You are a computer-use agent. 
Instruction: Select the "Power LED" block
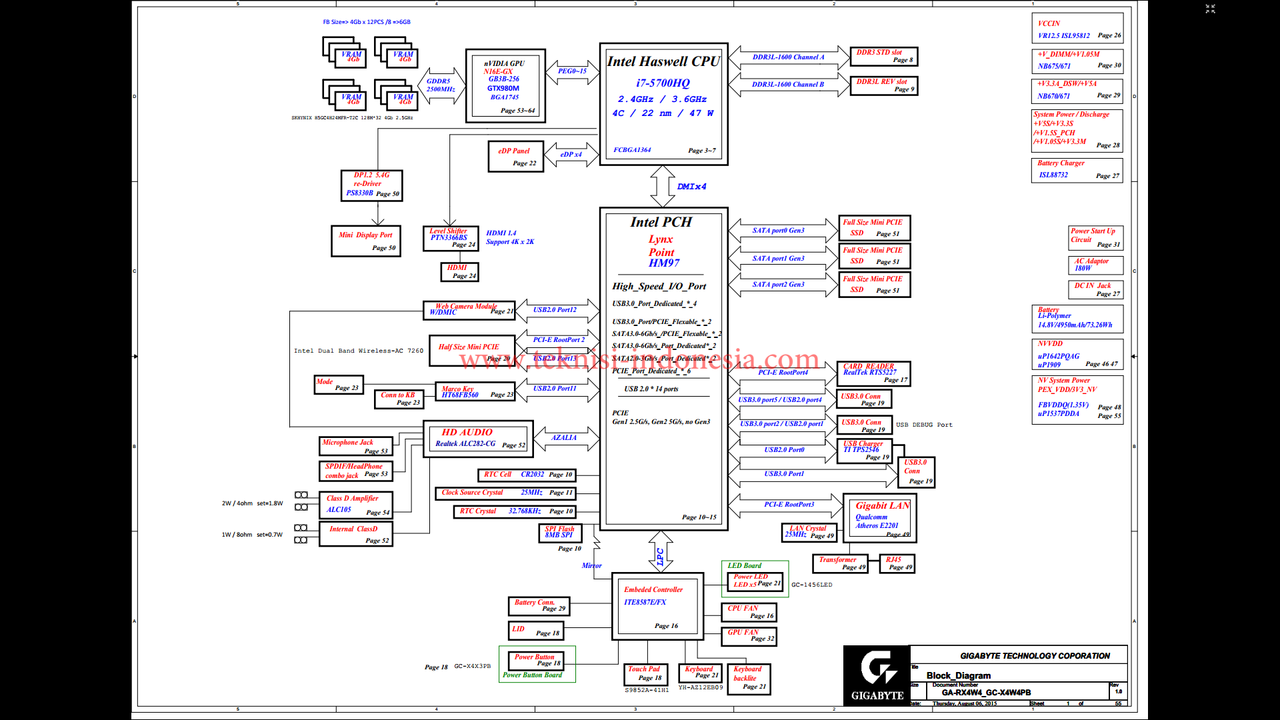coord(755,580)
